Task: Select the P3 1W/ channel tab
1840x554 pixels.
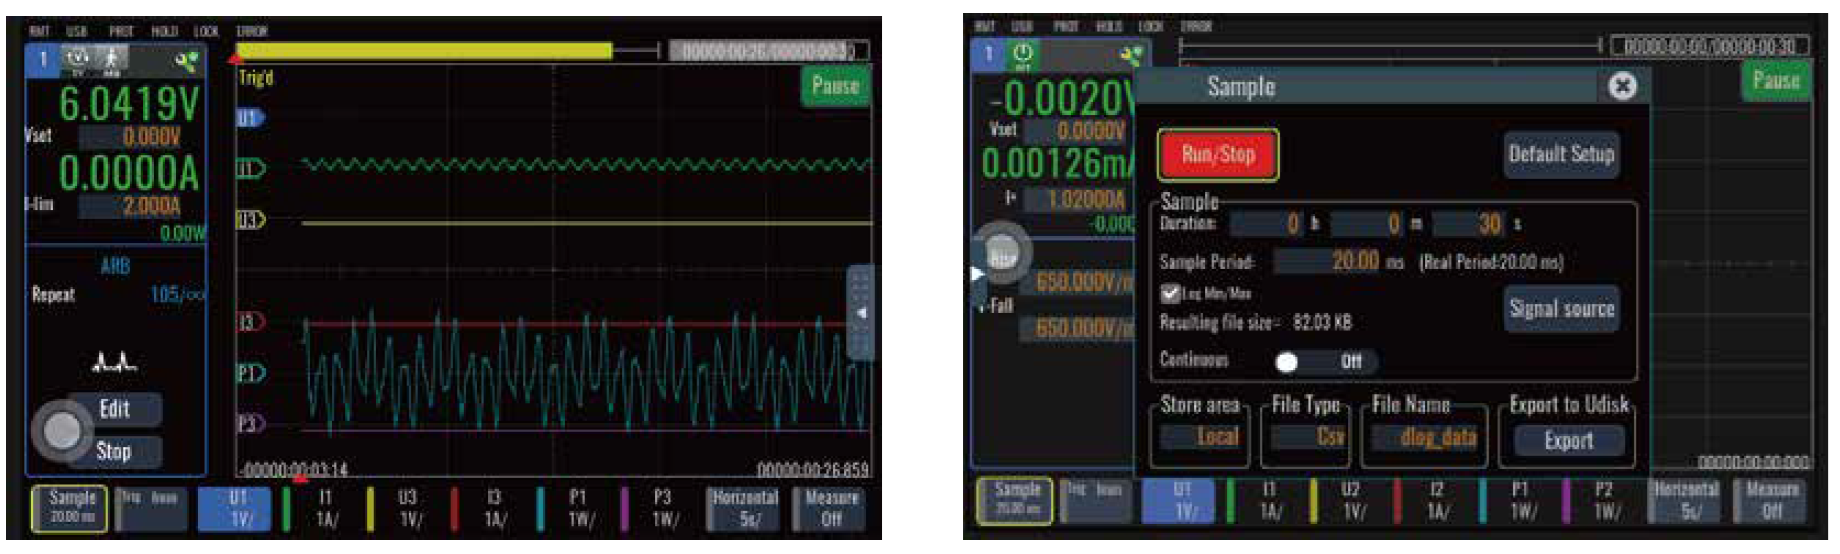Action: 663,508
